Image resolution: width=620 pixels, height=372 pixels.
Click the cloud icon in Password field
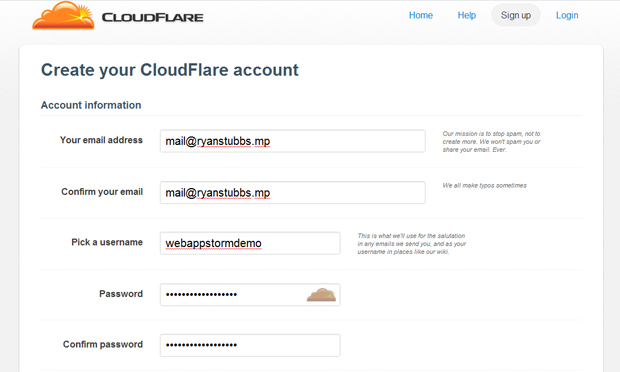[321, 295]
